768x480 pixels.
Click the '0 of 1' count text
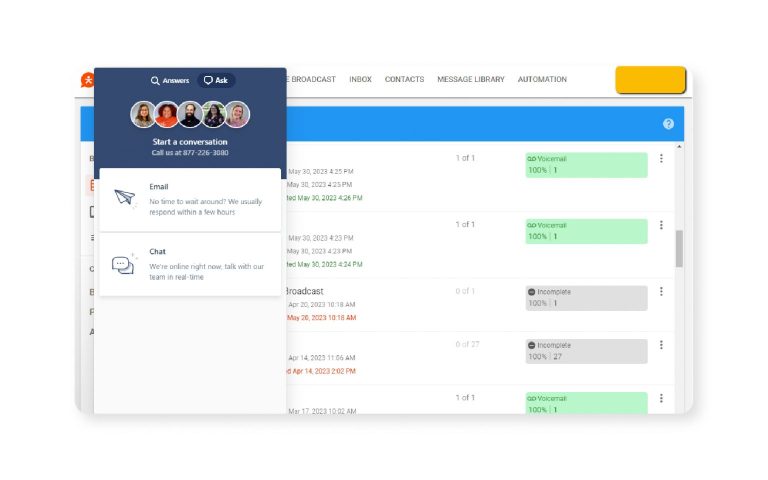click(x=465, y=291)
